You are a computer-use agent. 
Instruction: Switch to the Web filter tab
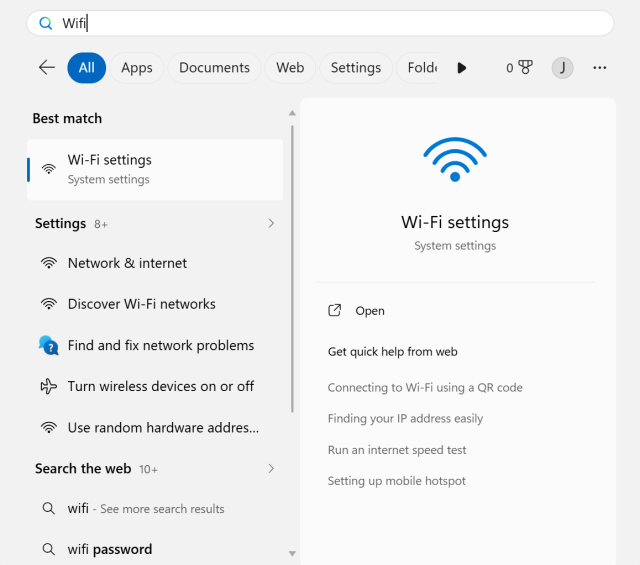click(x=290, y=68)
